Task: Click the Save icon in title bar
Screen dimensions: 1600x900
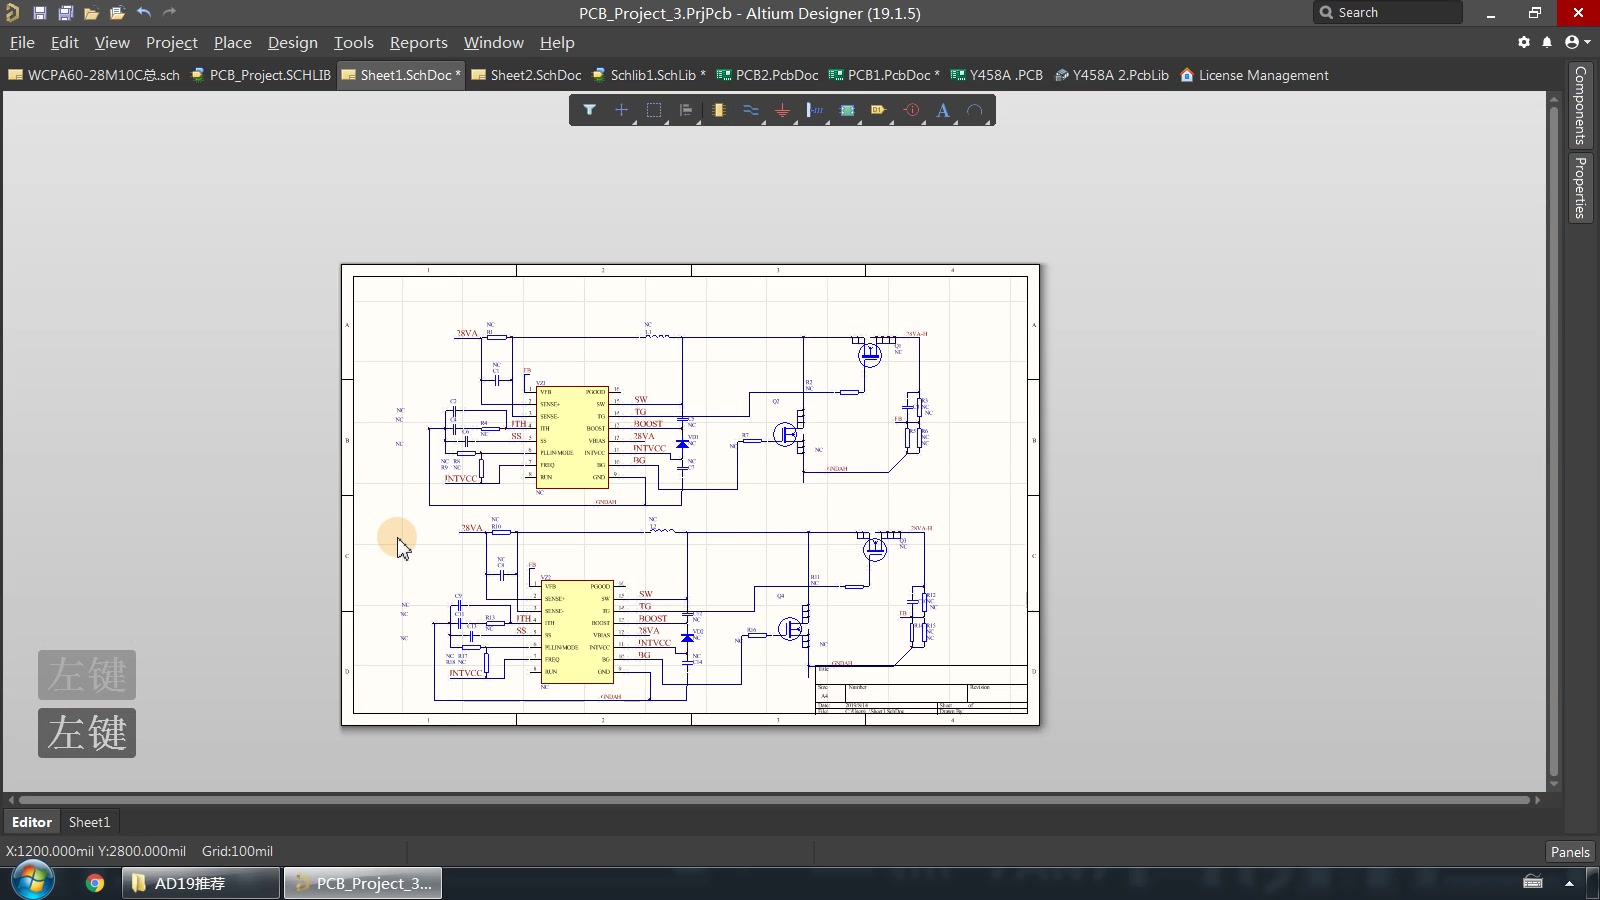Action: coord(40,13)
